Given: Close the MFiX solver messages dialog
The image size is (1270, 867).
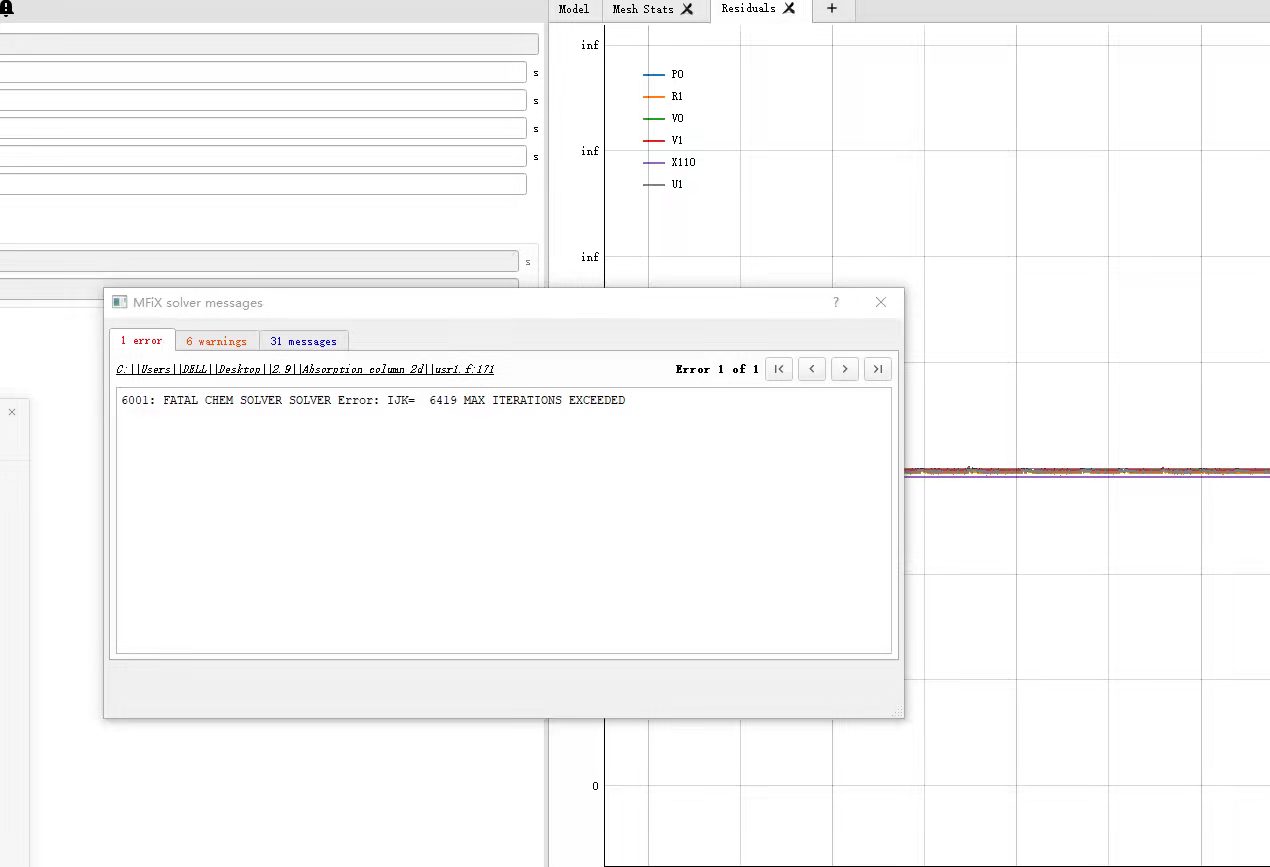Looking at the screenshot, I should point(881,302).
